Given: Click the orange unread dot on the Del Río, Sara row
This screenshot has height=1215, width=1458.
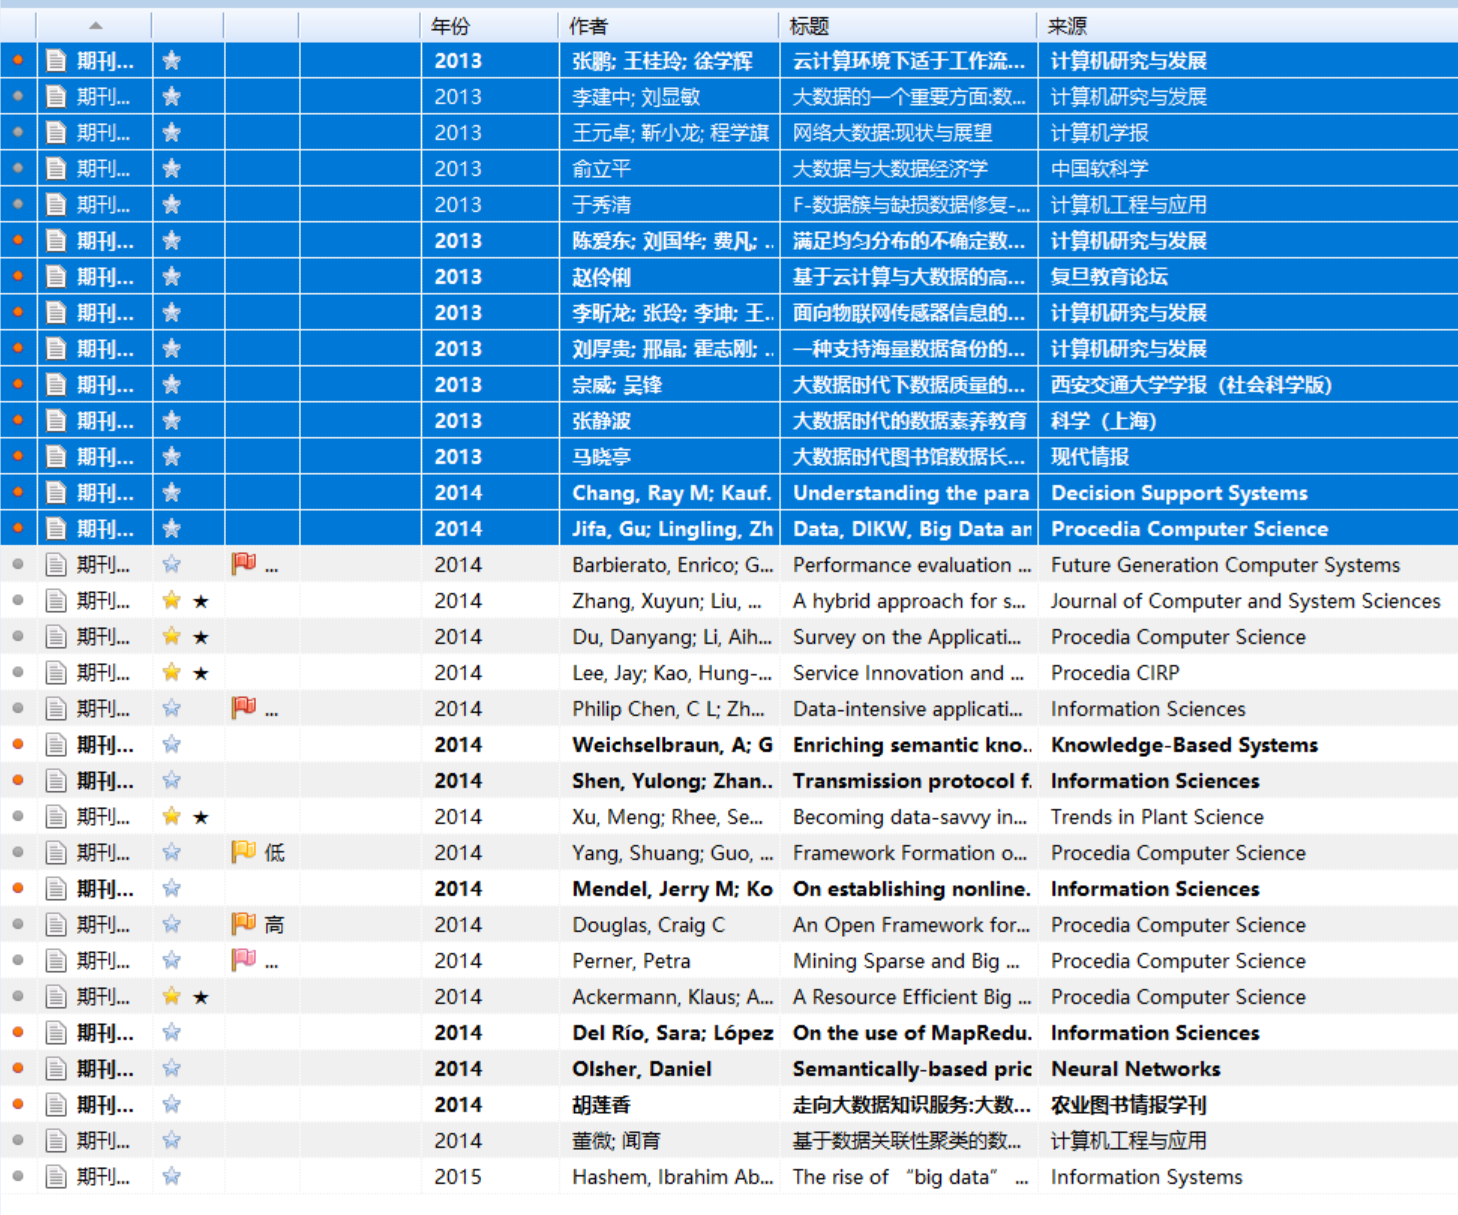Looking at the screenshot, I should 18,1033.
